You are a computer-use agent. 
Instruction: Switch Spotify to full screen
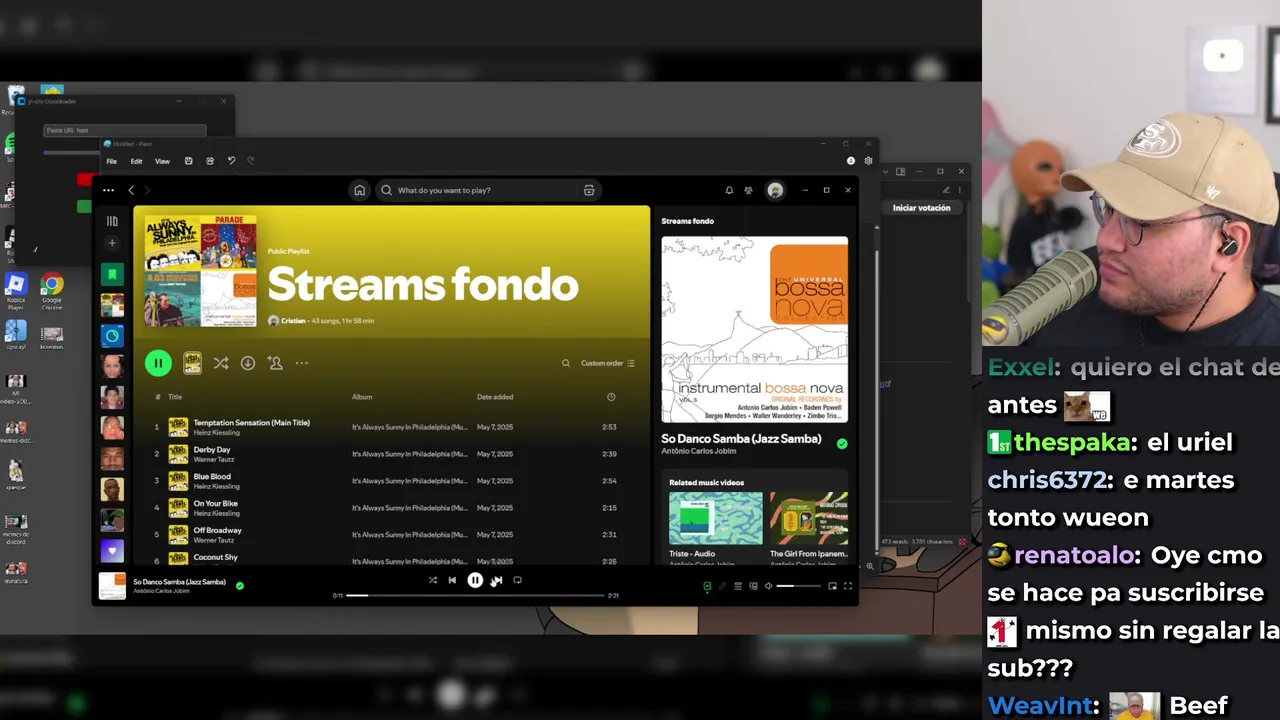point(848,586)
